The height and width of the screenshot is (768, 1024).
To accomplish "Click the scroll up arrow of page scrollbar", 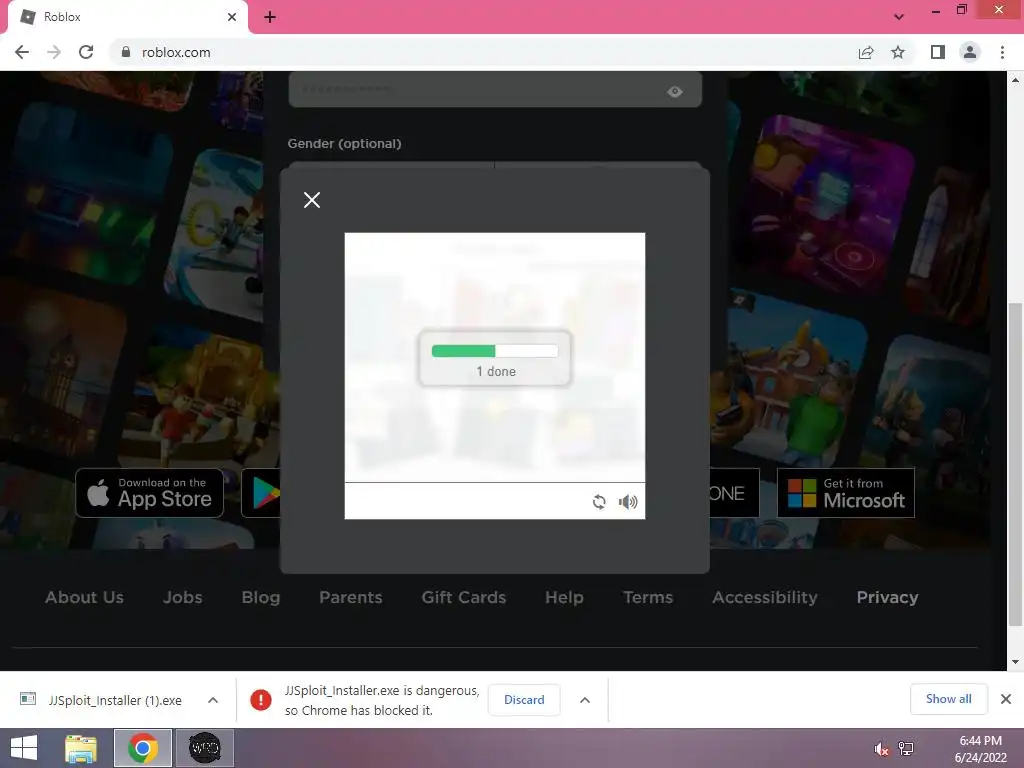I will [x=1015, y=79].
